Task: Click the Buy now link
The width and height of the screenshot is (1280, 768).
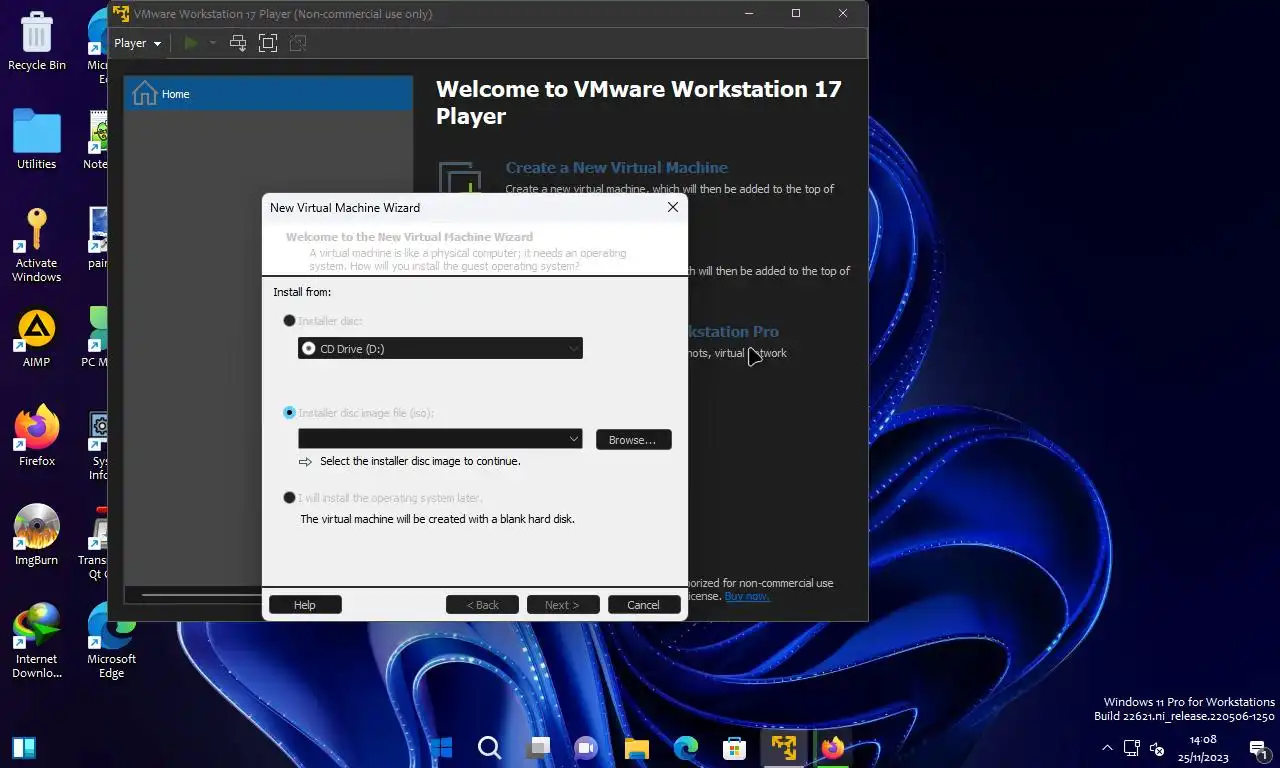Action: pyautogui.click(x=747, y=596)
